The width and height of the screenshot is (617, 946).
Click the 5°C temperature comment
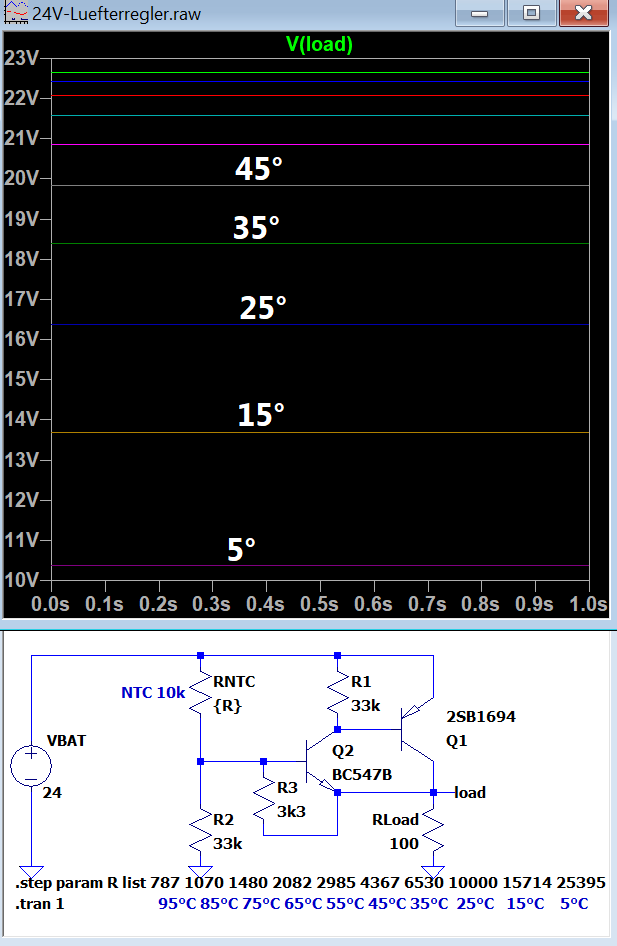[x=574, y=904]
